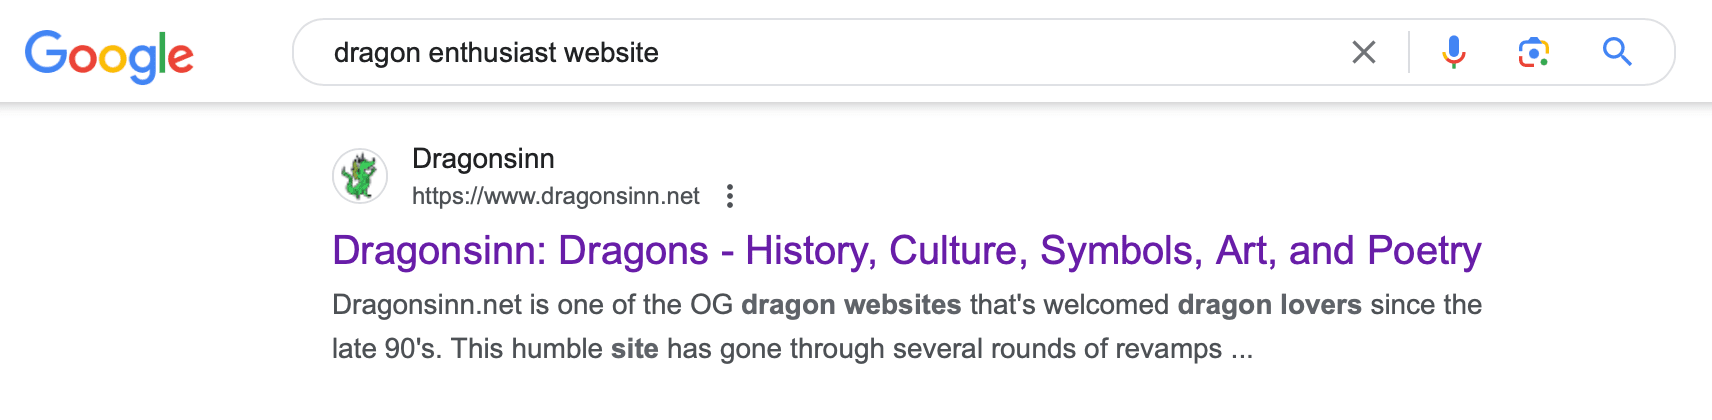
Task: Click the green dragon favicon
Action: tap(360, 176)
